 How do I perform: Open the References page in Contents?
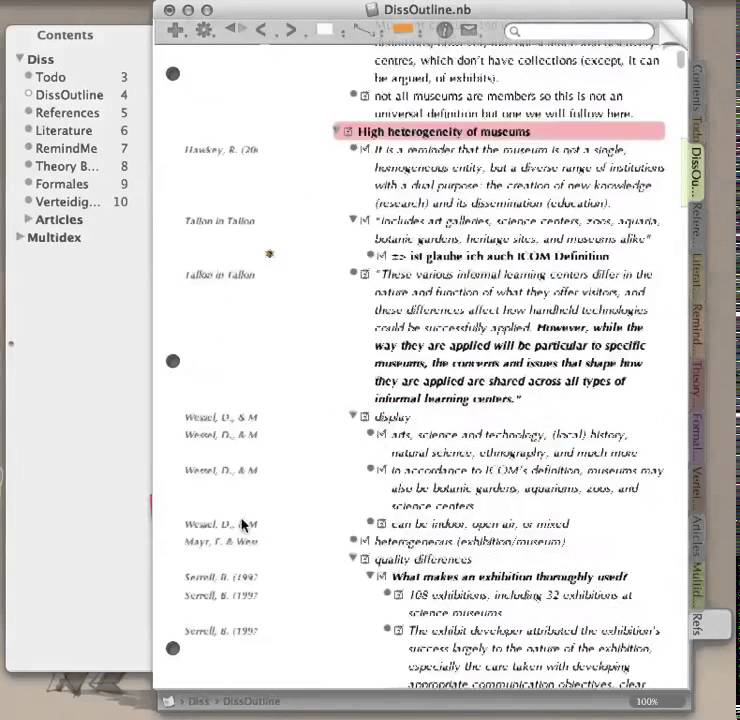point(67,113)
